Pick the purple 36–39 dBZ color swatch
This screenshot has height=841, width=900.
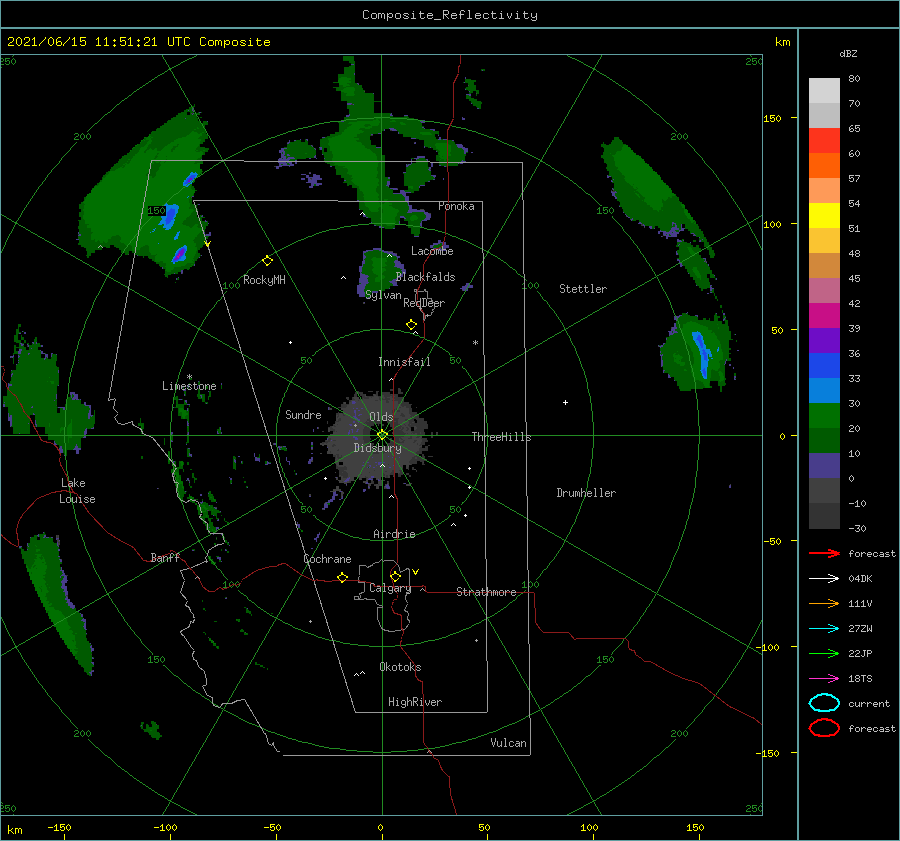[824, 340]
